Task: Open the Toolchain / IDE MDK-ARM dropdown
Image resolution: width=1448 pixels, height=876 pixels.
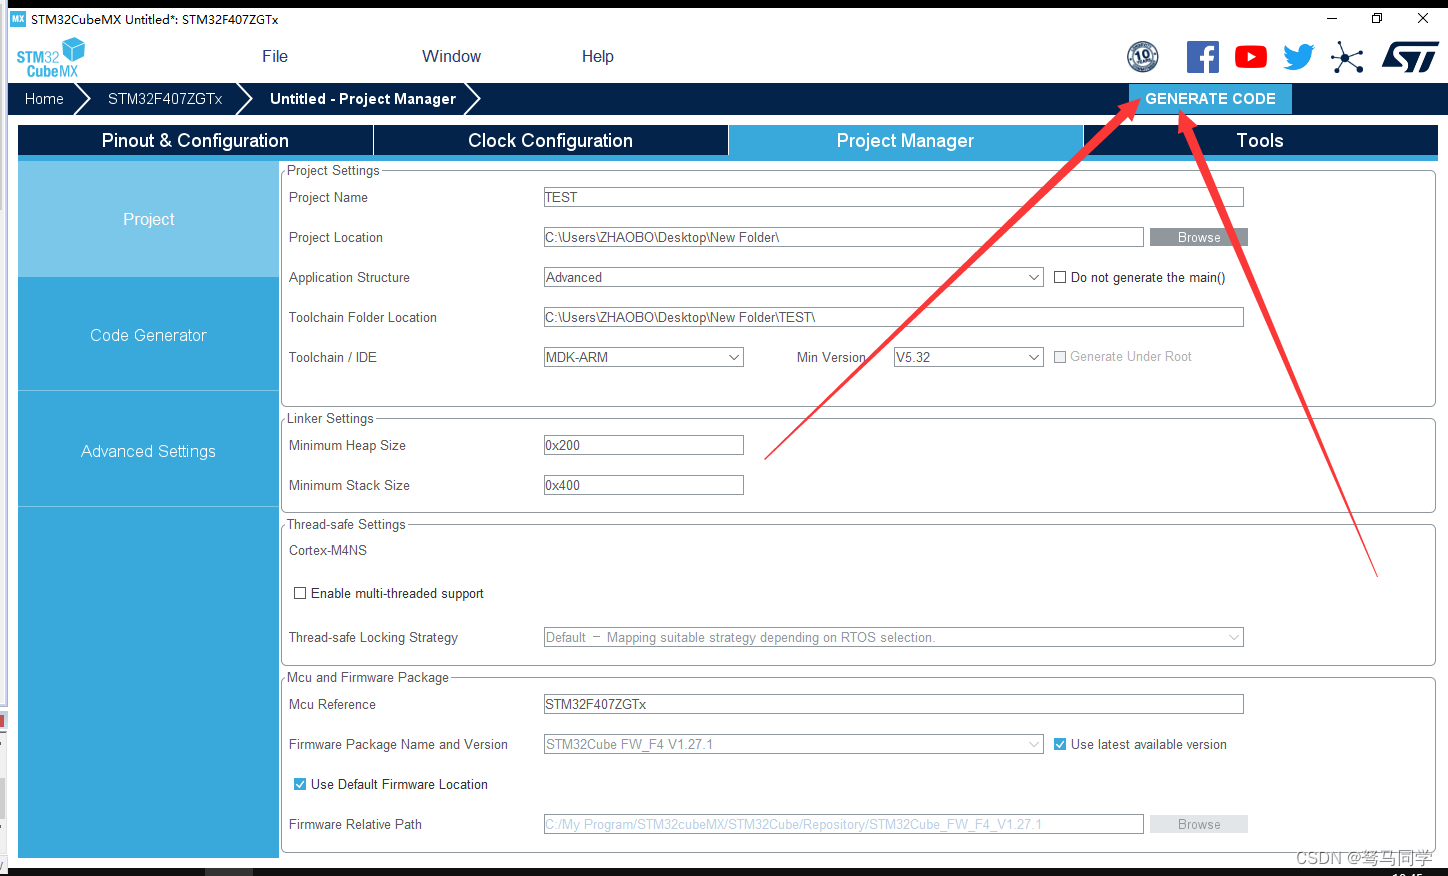Action: [644, 357]
